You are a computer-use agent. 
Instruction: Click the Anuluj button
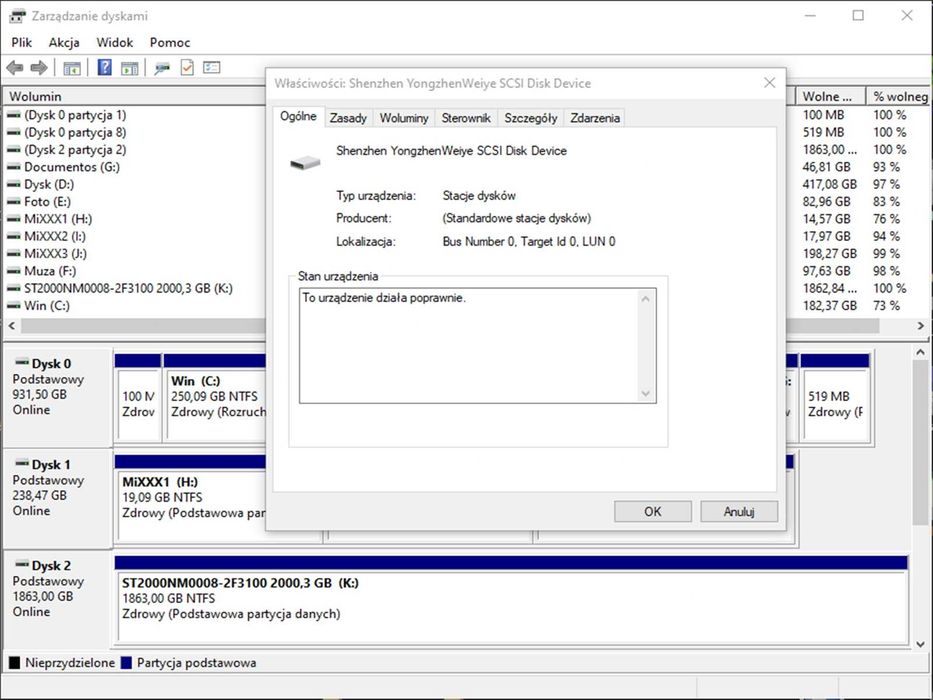(x=739, y=511)
